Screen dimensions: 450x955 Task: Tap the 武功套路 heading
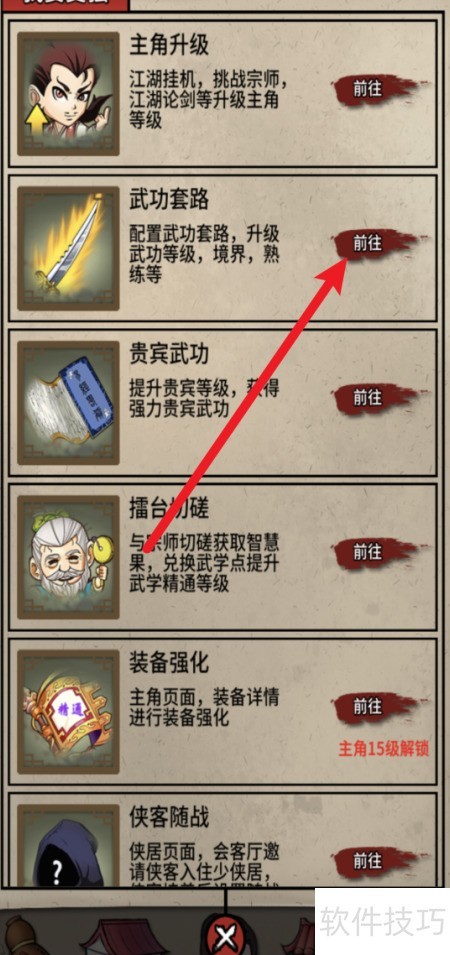pyautogui.click(x=169, y=199)
